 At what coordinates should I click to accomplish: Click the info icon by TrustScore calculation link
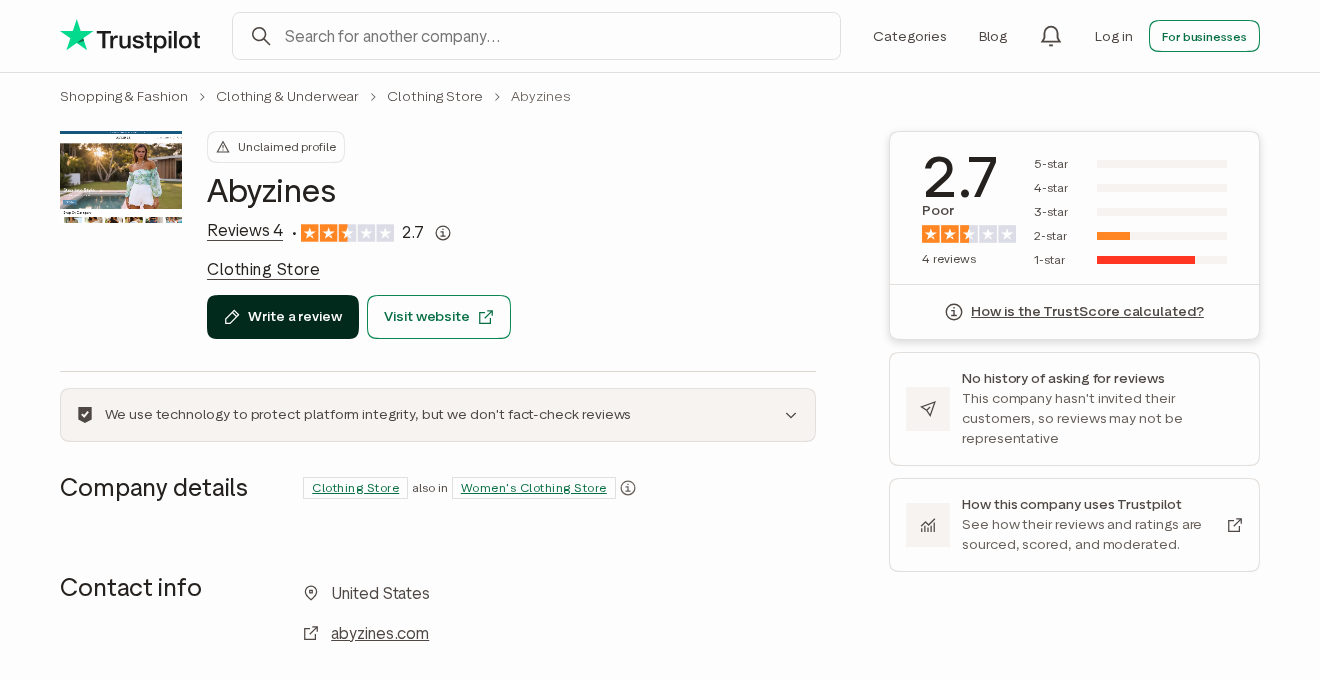(x=954, y=312)
